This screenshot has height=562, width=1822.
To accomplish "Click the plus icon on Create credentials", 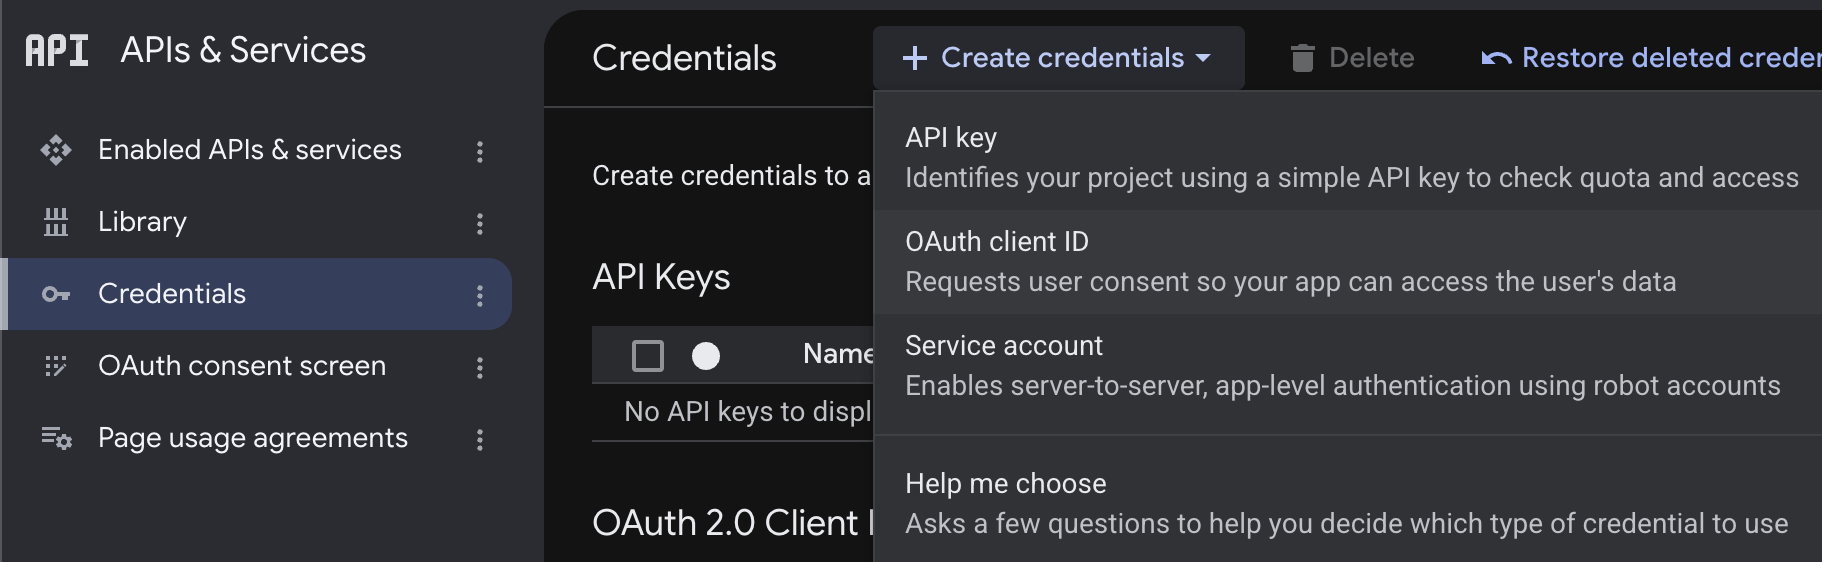I will pos(915,58).
